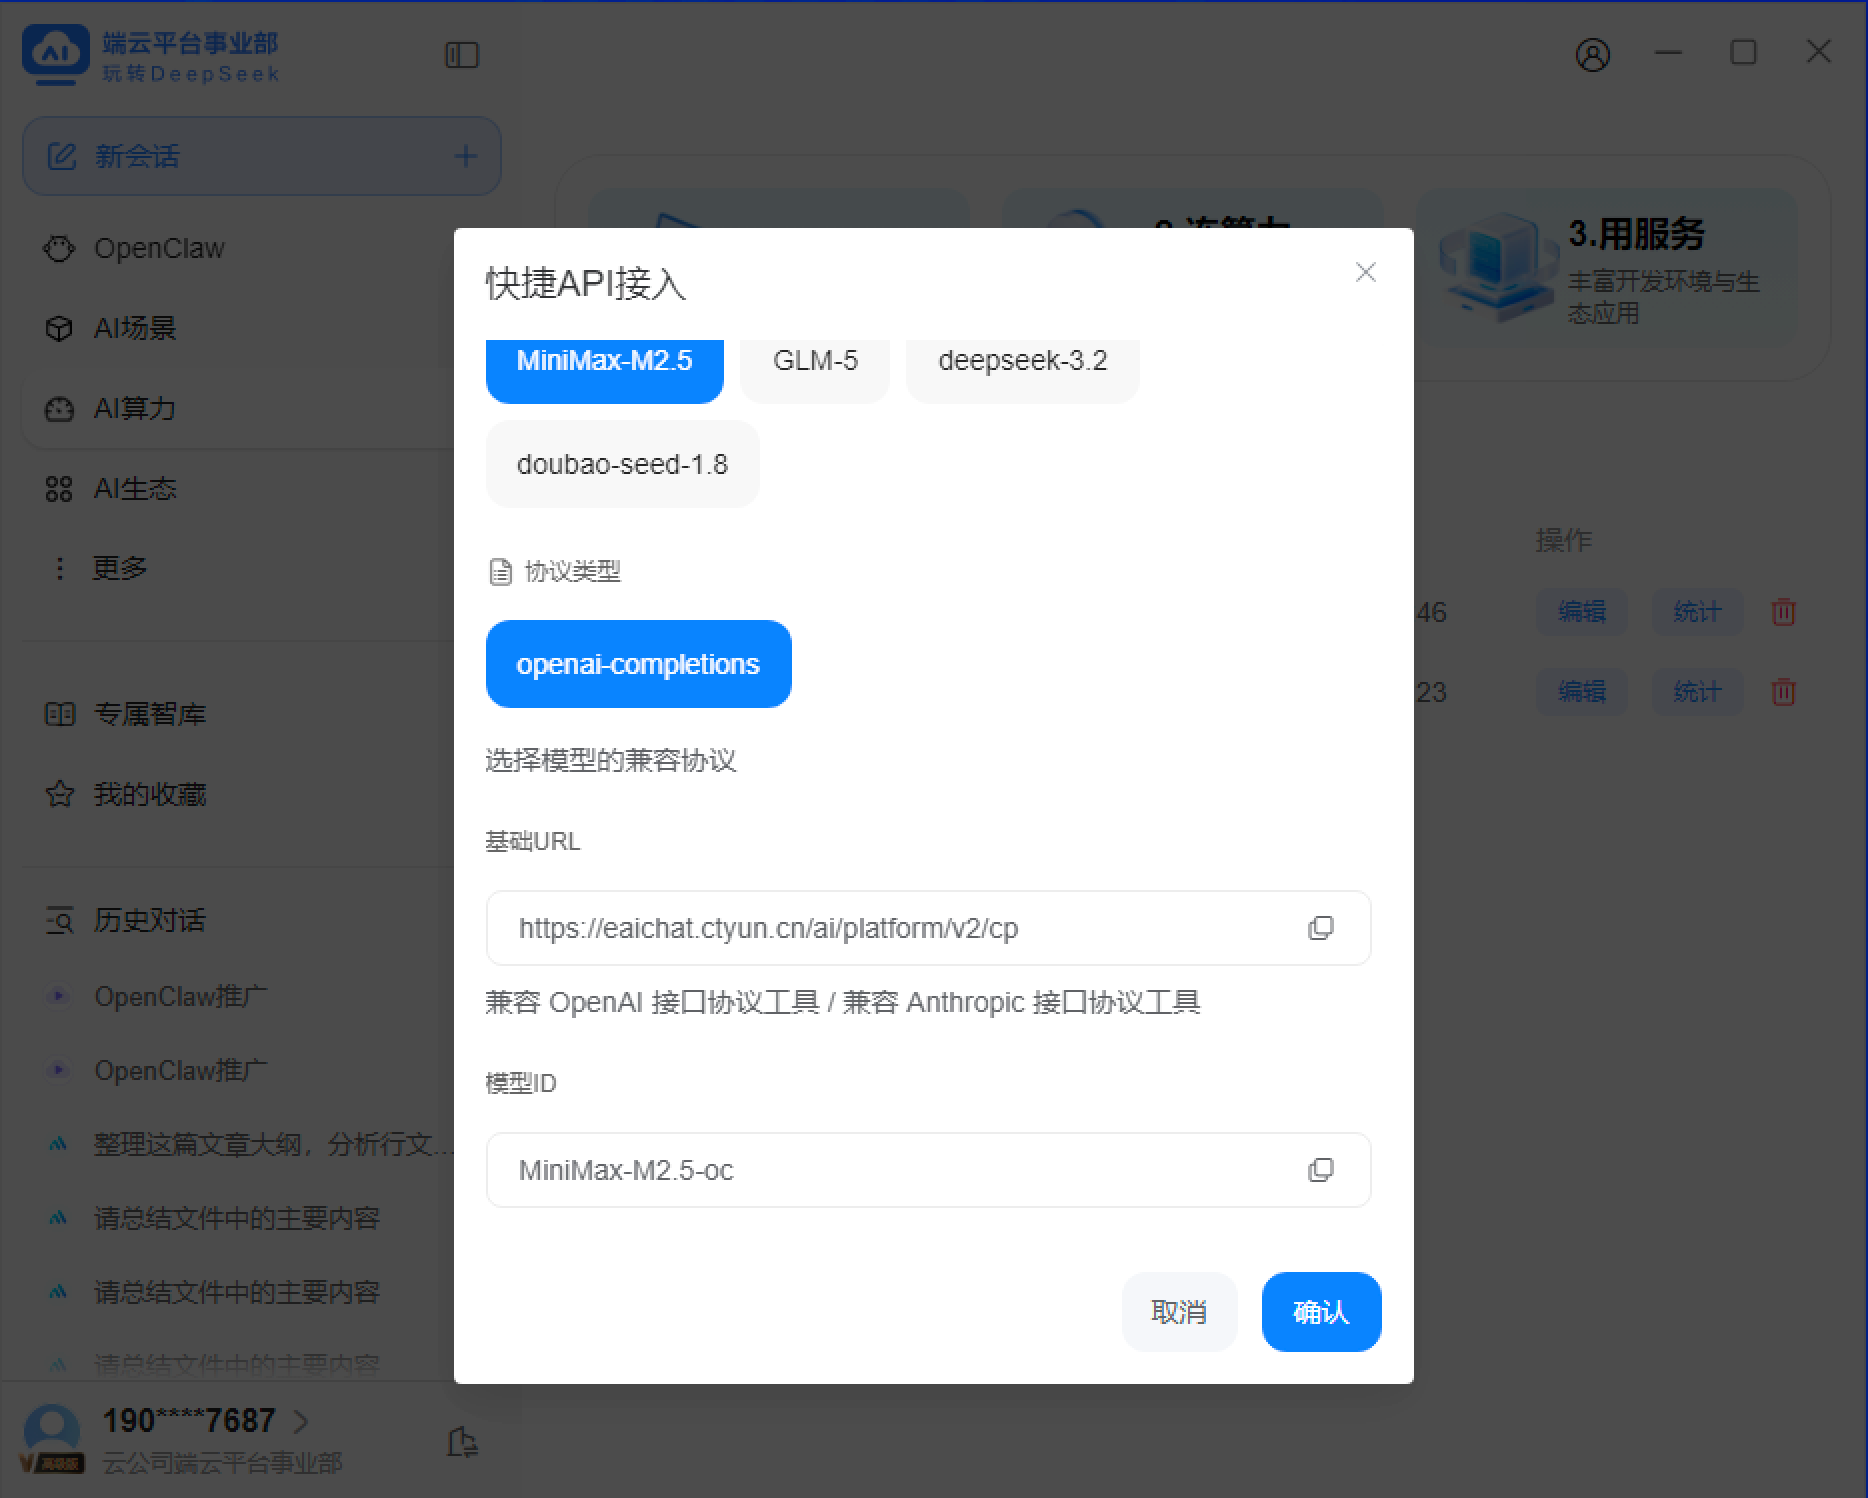Select the doubao-seed-1.8 model option
The height and width of the screenshot is (1498, 1868).
pyautogui.click(x=622, y=464)
